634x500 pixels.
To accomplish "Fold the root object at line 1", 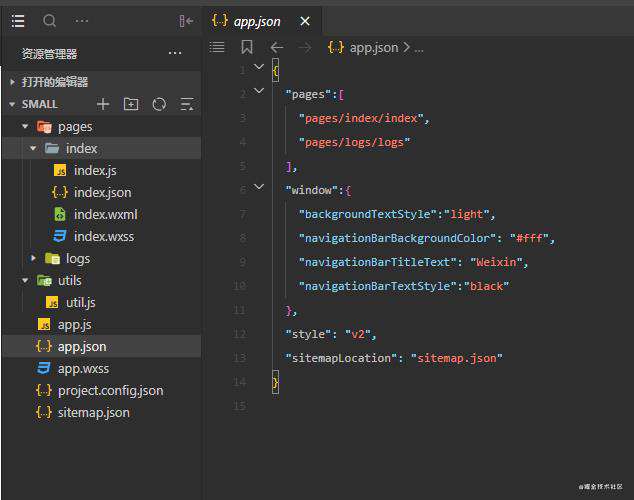I will pyautogui.click(x=259, y=67).
